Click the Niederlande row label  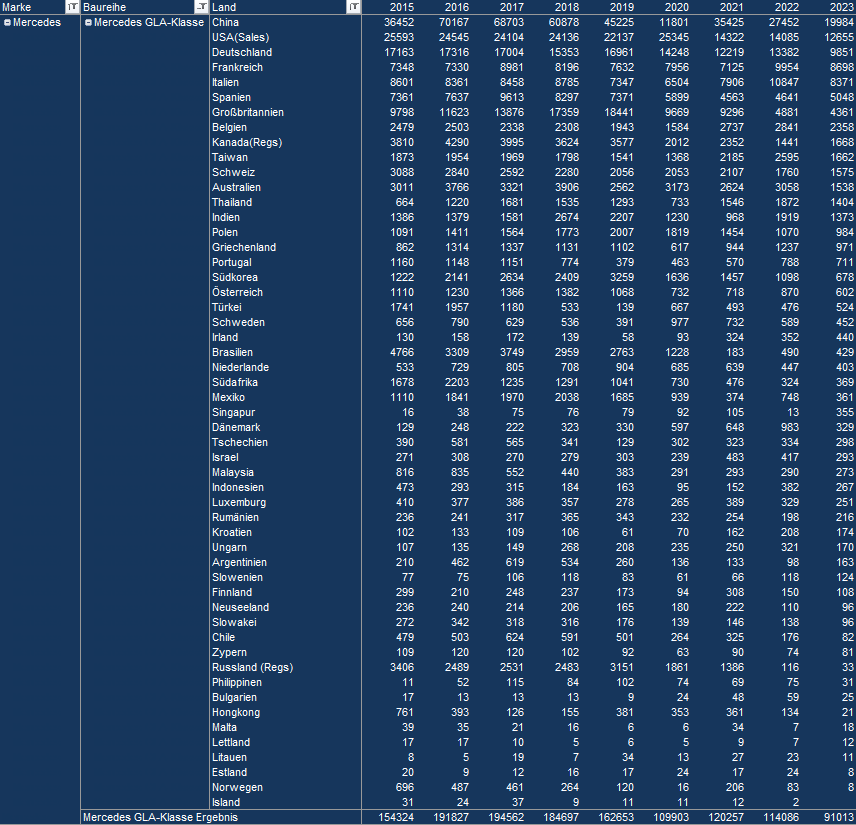click(x=241, y=367)
